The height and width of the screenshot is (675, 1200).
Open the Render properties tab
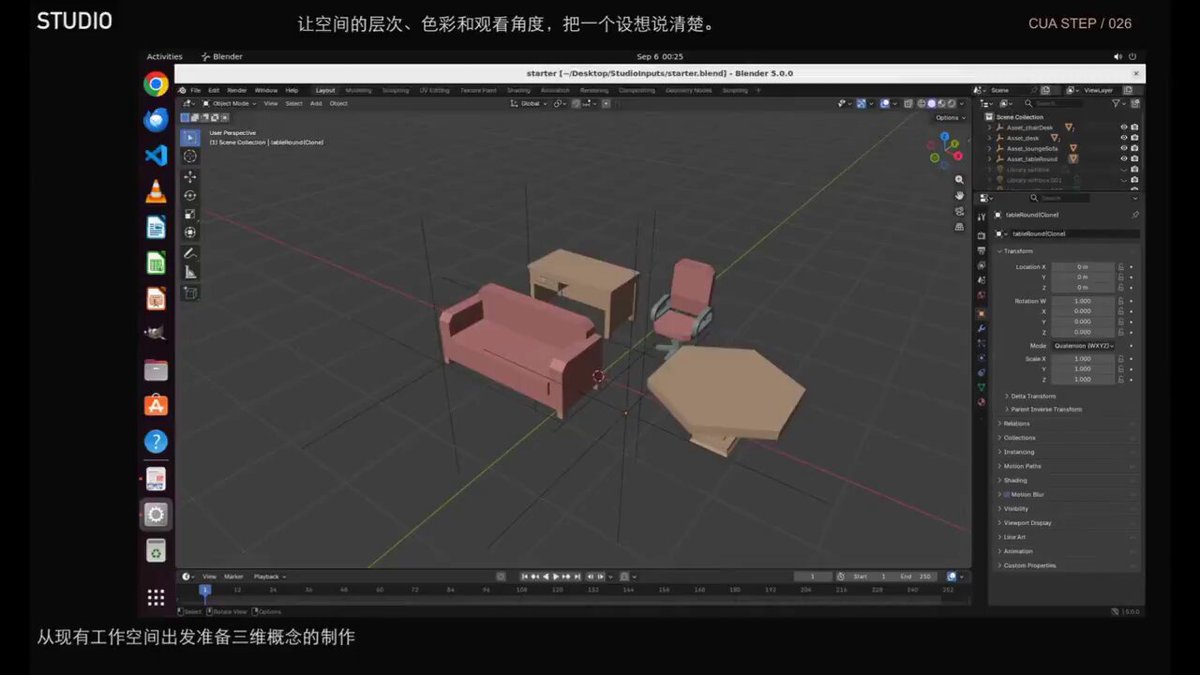pos(981,236)
